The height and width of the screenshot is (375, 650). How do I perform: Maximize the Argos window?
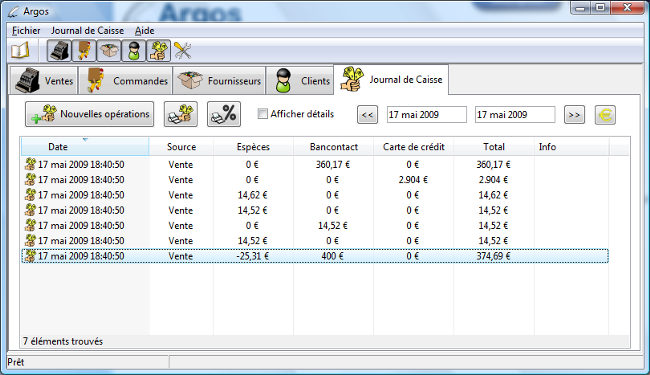(x=600, y=8)
